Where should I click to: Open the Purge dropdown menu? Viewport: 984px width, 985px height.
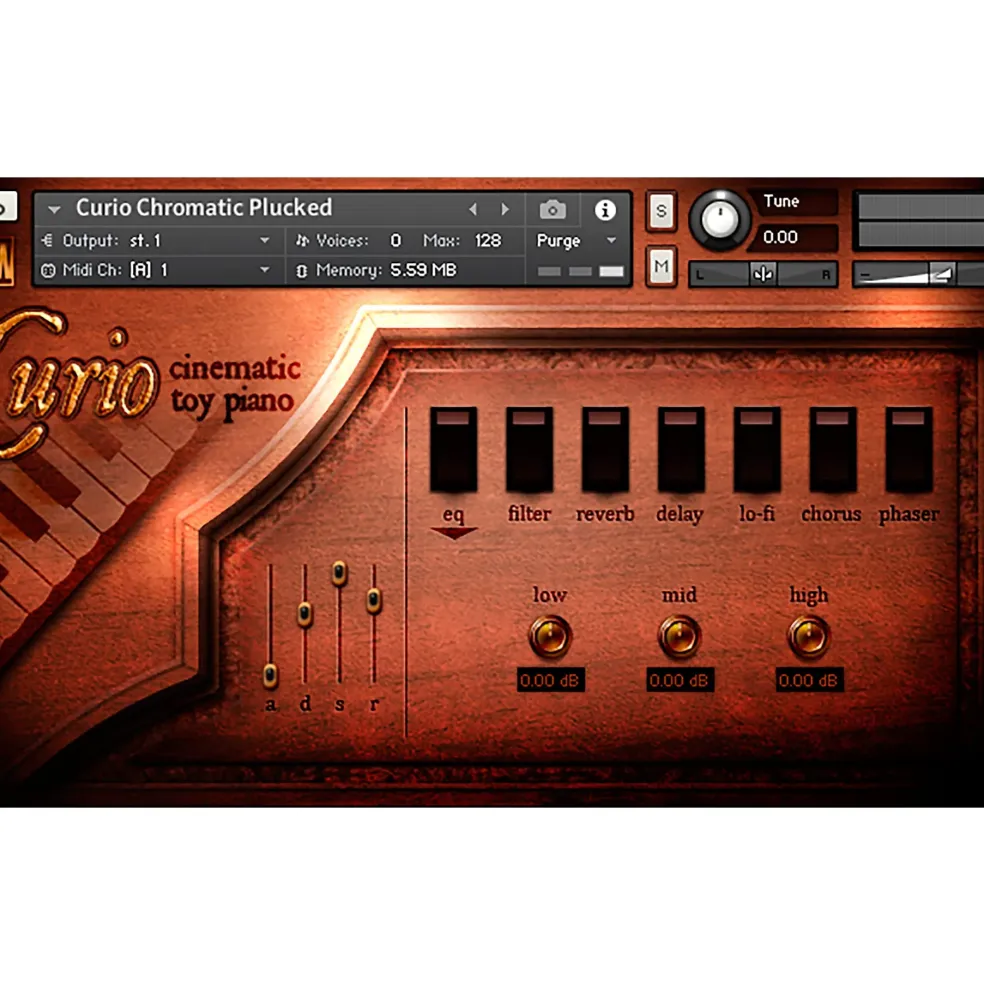[x=611, y=240]
